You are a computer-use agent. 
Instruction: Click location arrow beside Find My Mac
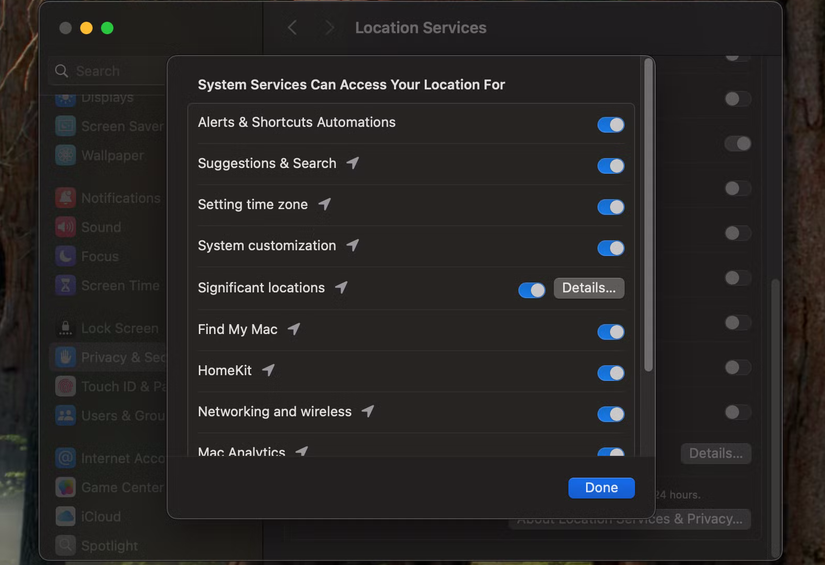coord(294,329)
